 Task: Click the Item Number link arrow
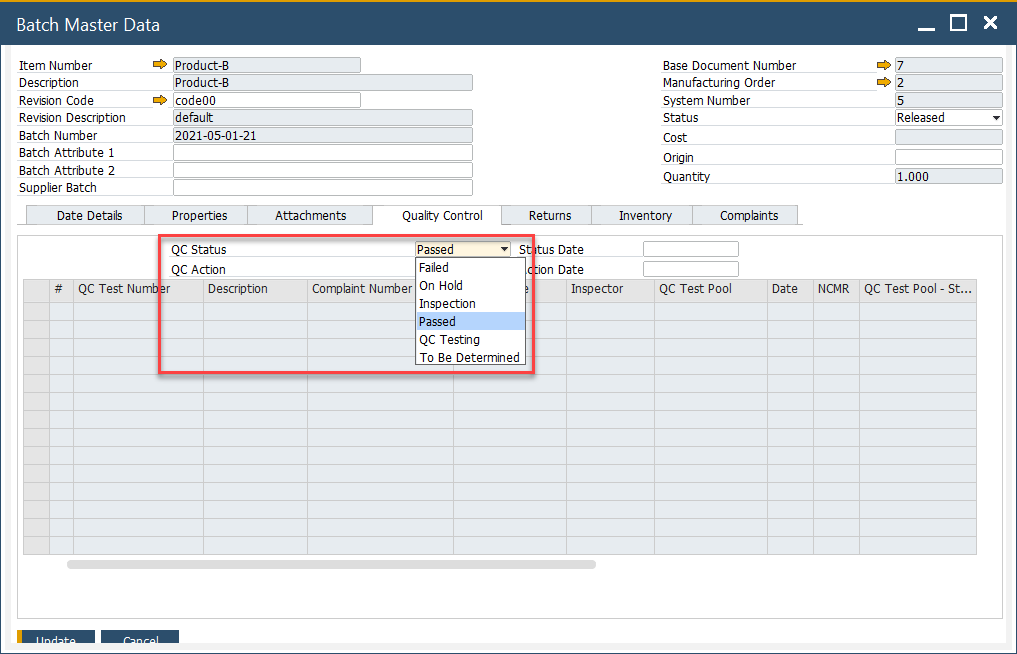160,65
